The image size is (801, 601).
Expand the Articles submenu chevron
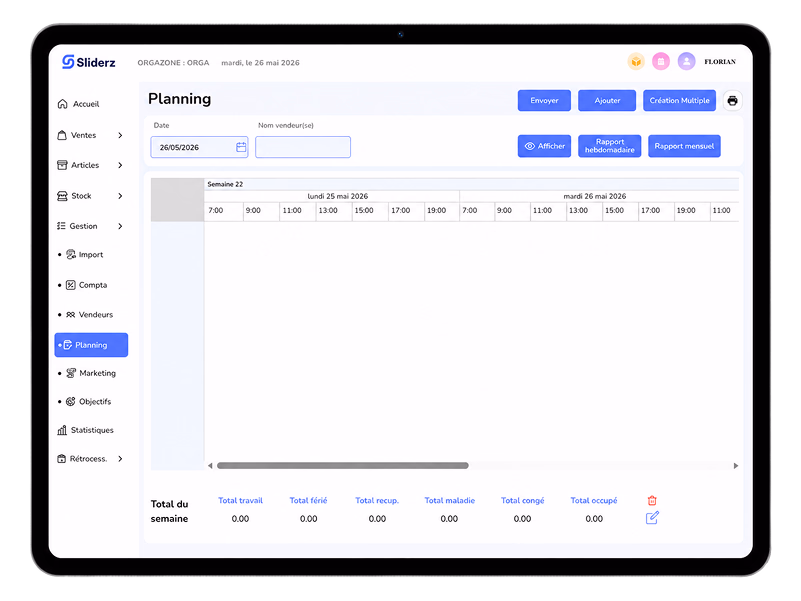coord(120,165)
